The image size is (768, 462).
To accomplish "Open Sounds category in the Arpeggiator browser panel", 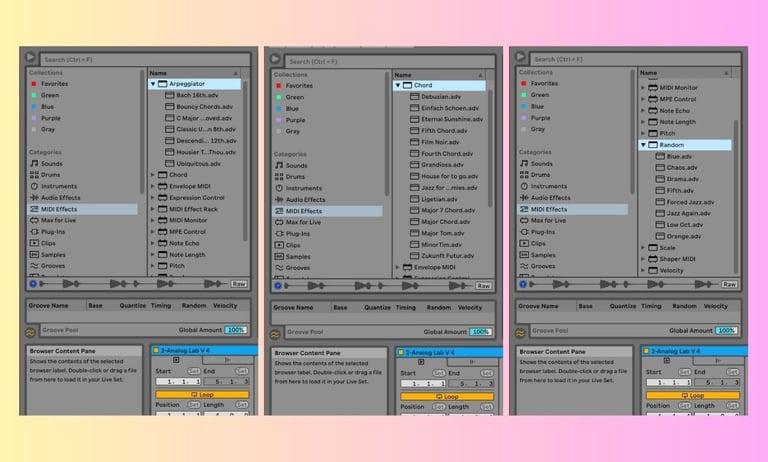I will tap(47, 164).
